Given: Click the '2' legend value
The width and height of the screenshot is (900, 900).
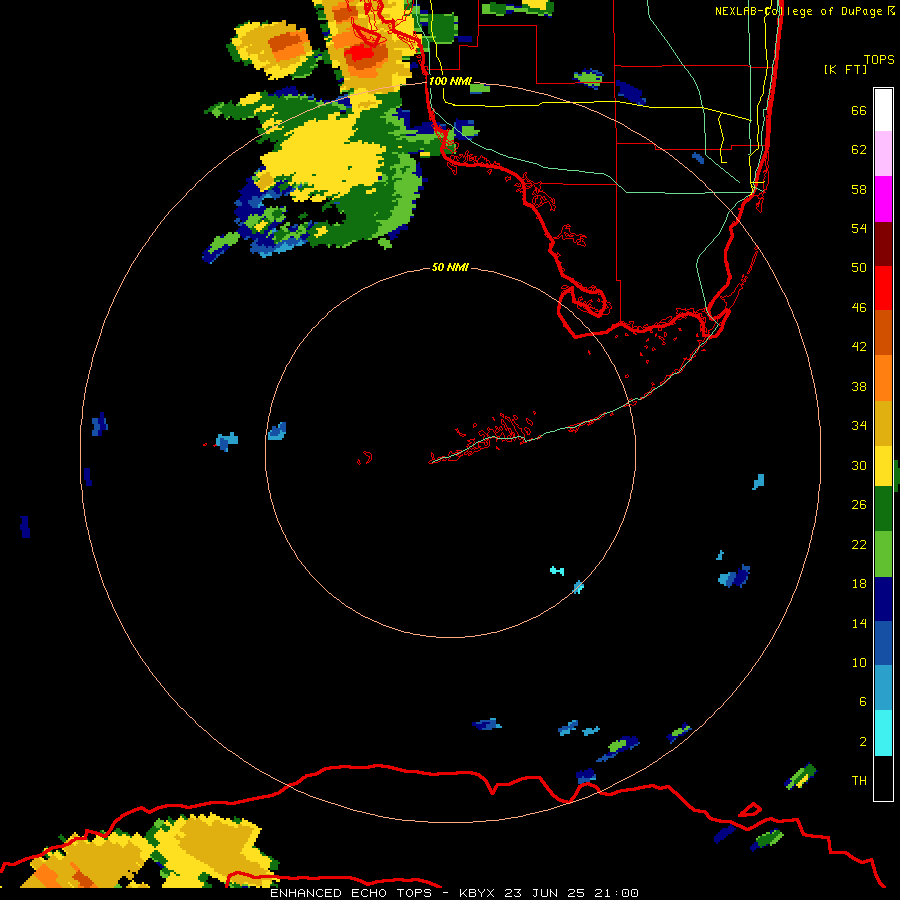Looking at the screenshot, I should (x=863, y=742).
